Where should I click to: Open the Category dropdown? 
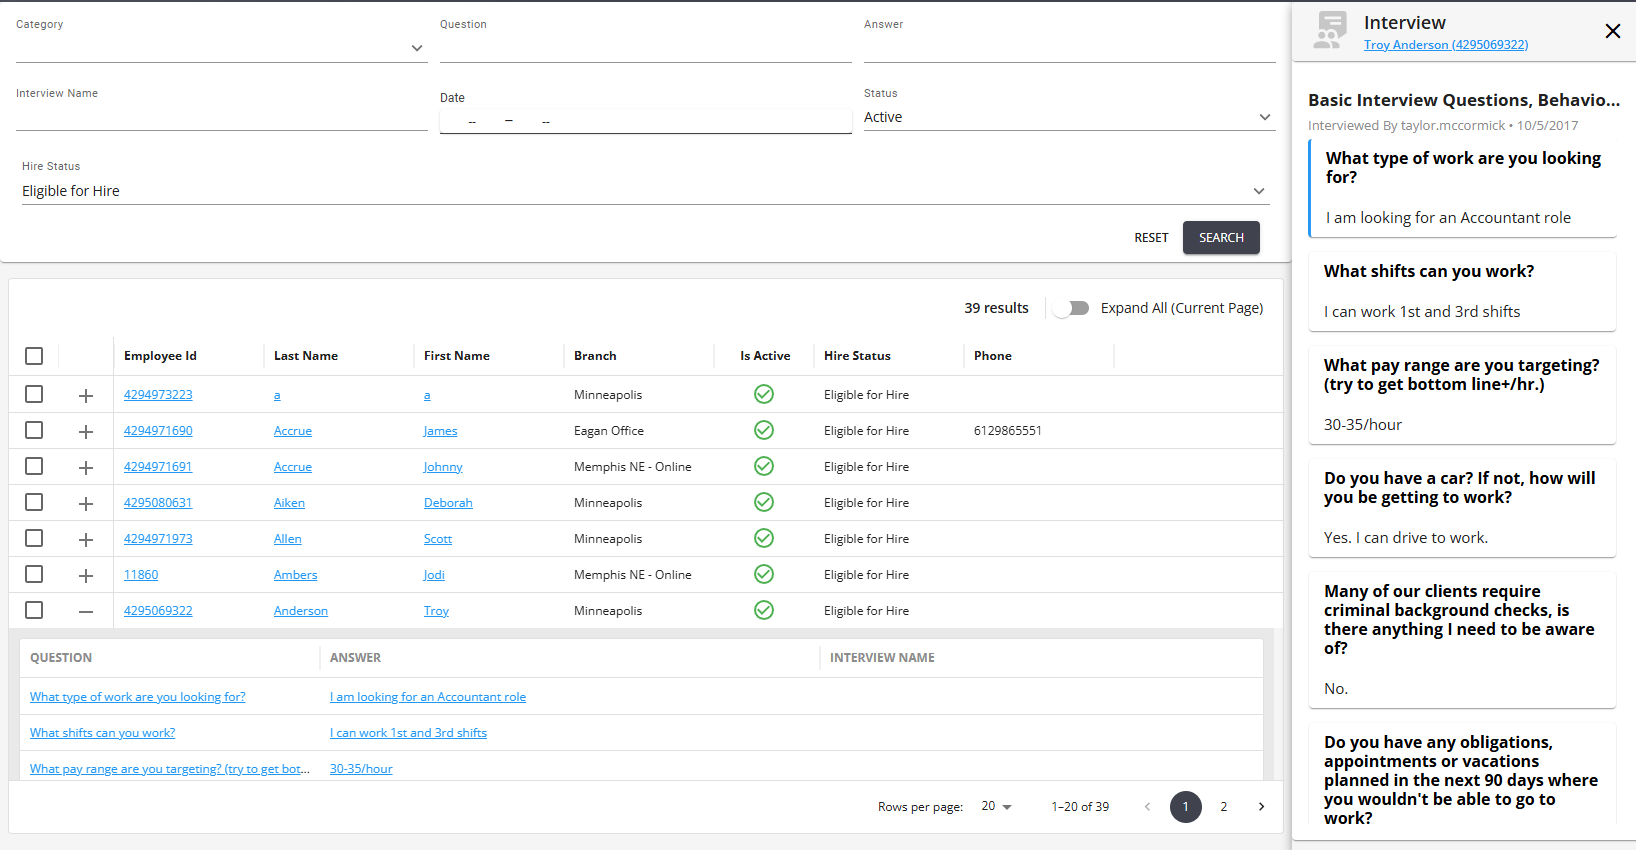pos(221,47)
